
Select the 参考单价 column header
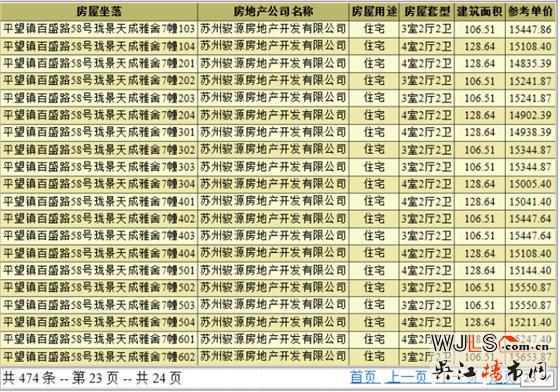[531, 12]
